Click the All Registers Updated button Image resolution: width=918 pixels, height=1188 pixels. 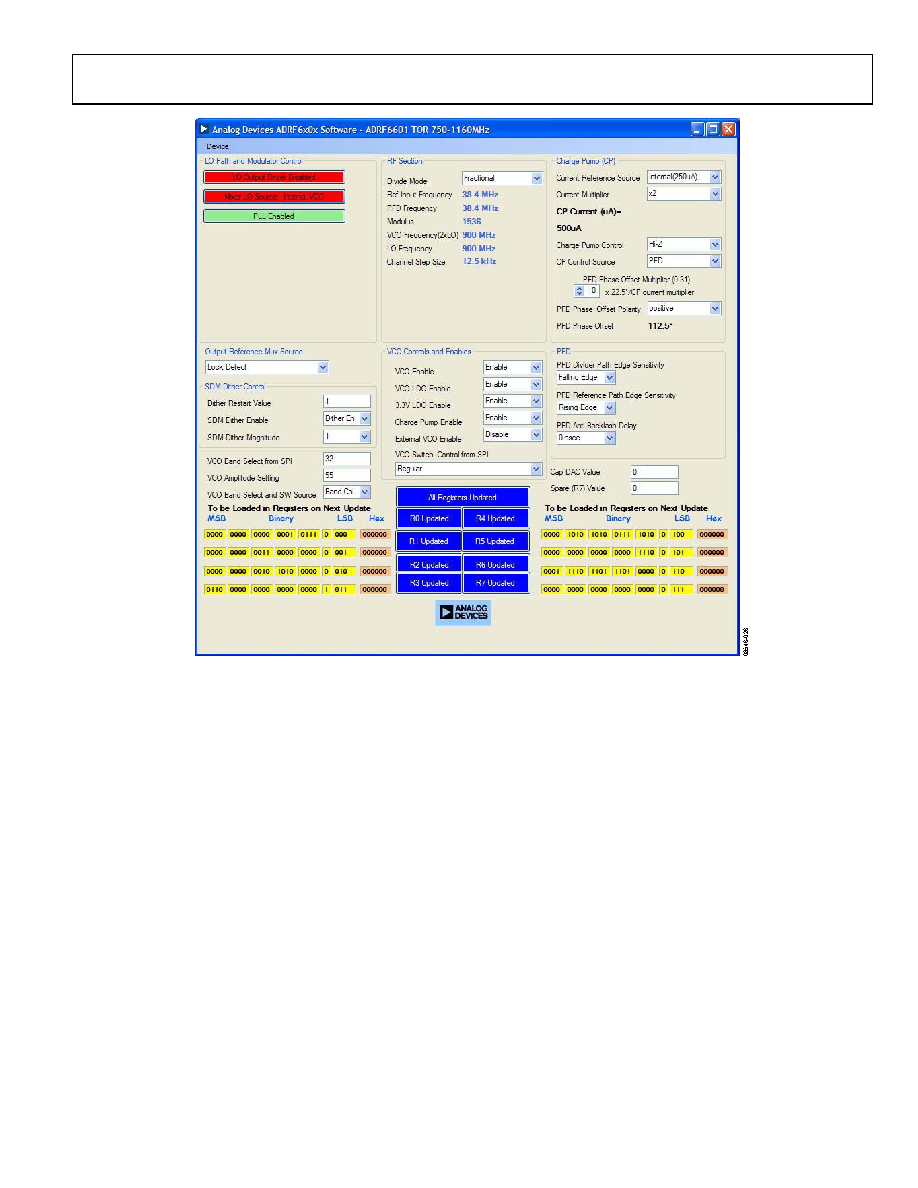(x=463, y=497)
